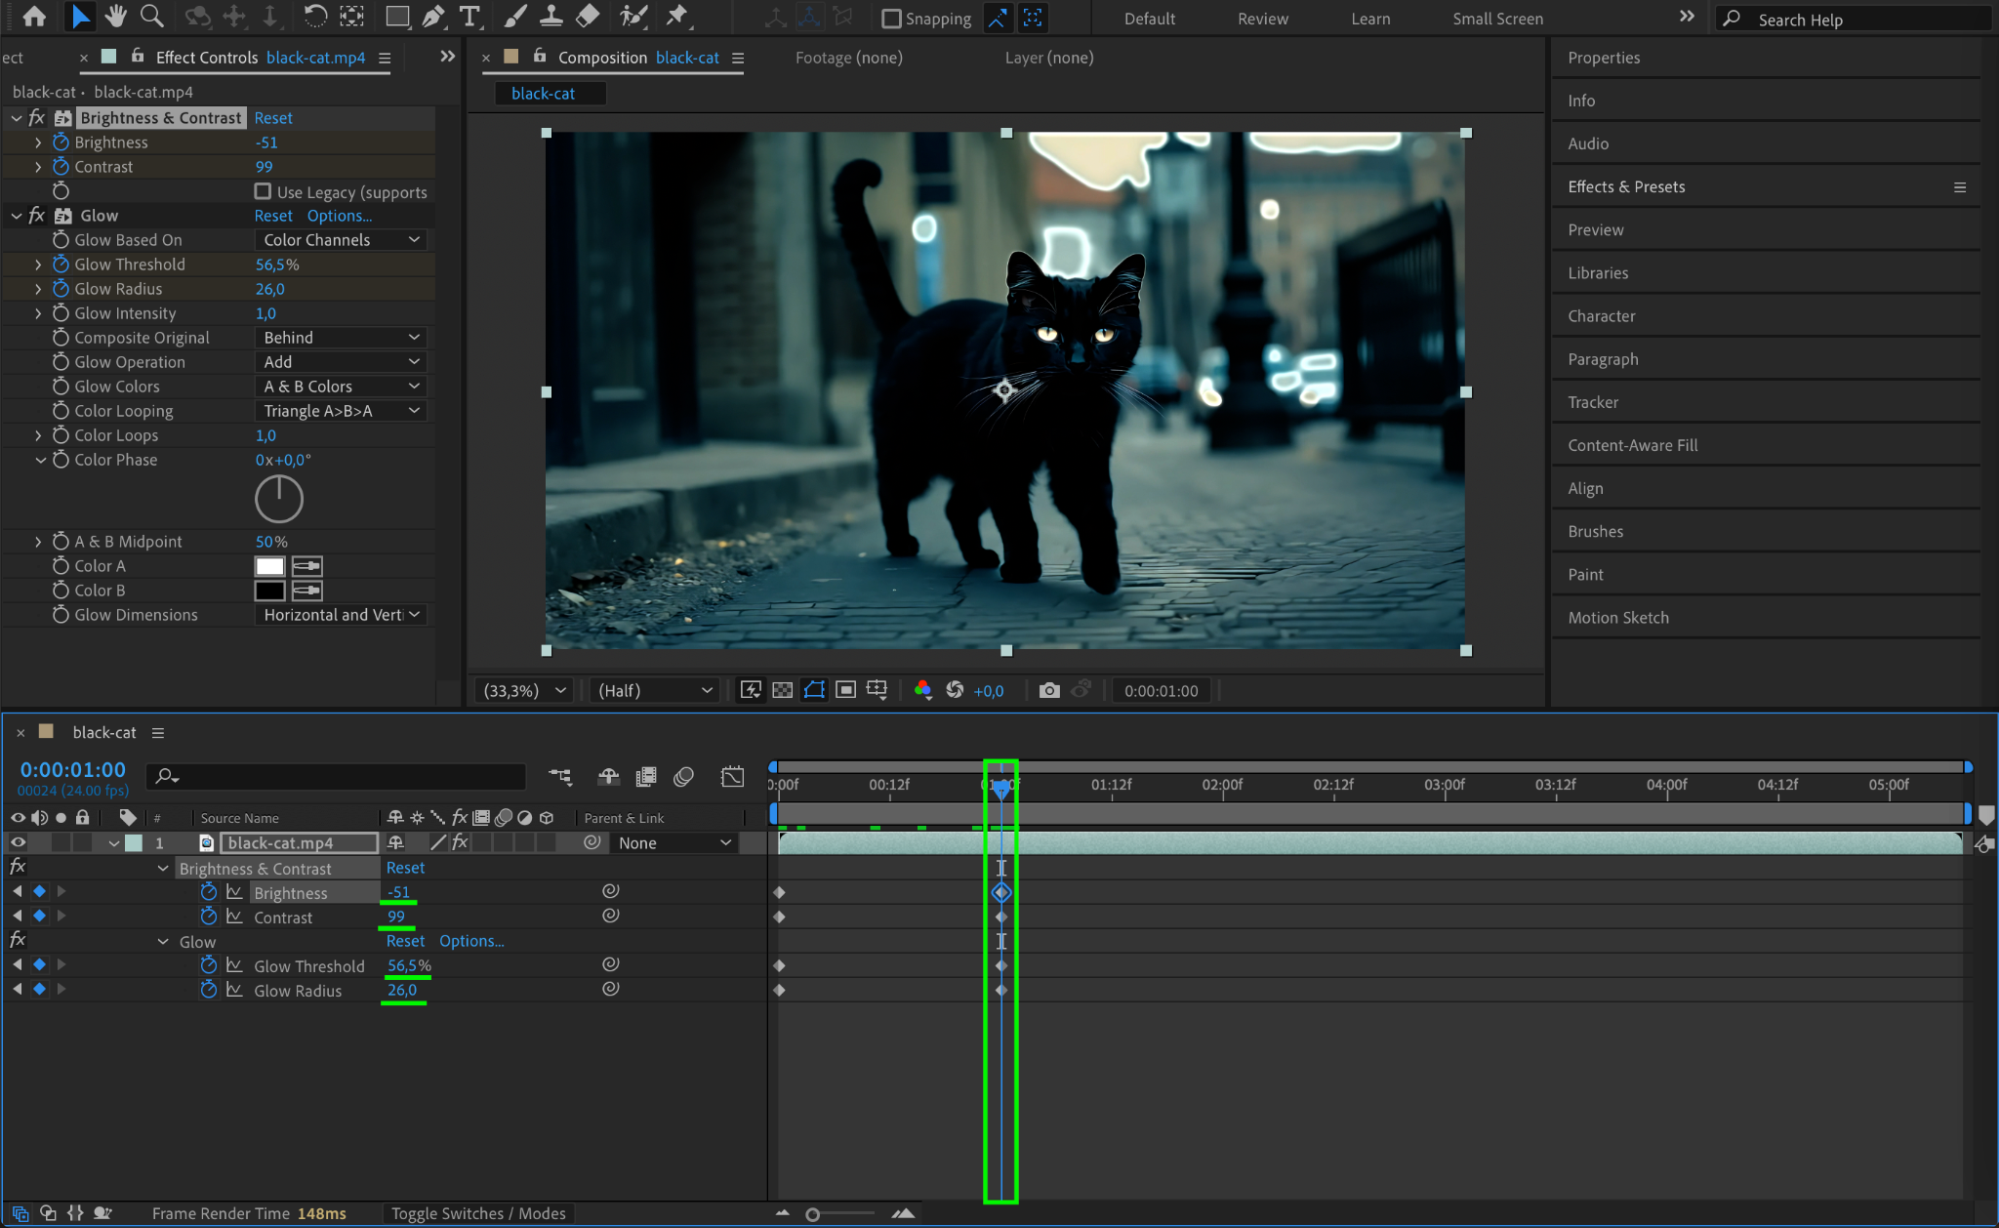
Task: Select the Zoom magnifier tool
Action: (x=151, y=16)
